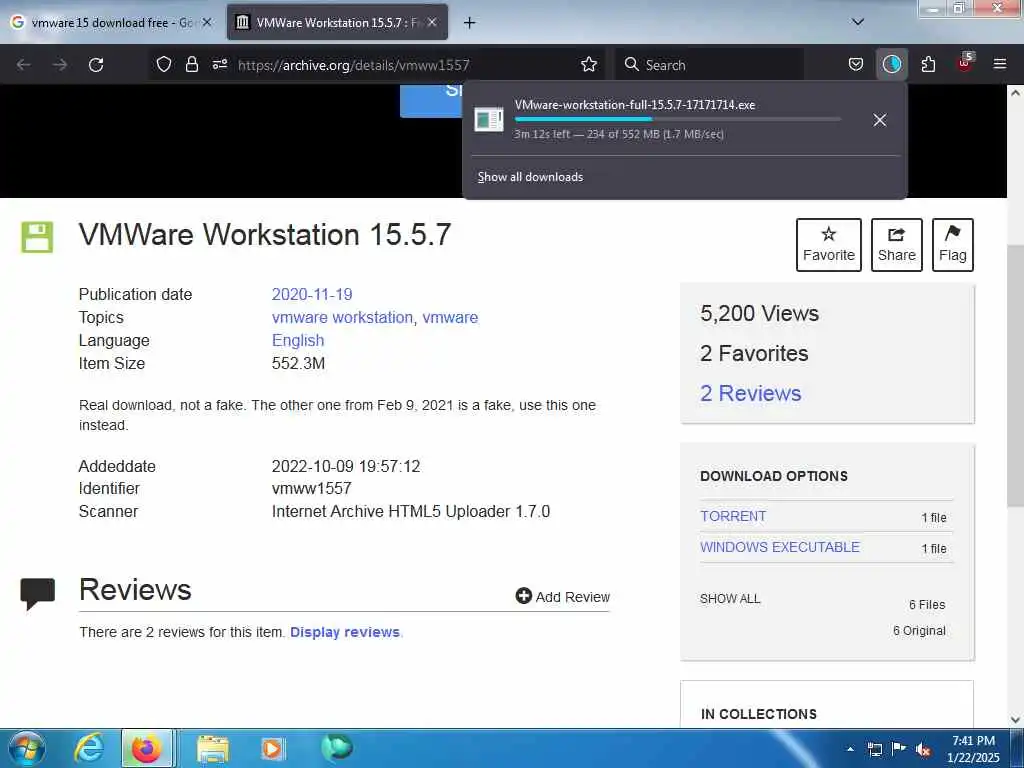1024x768 pixels.
Task: Click the page vertical scrollbar thumb
Action: [x=1015, y=376]
